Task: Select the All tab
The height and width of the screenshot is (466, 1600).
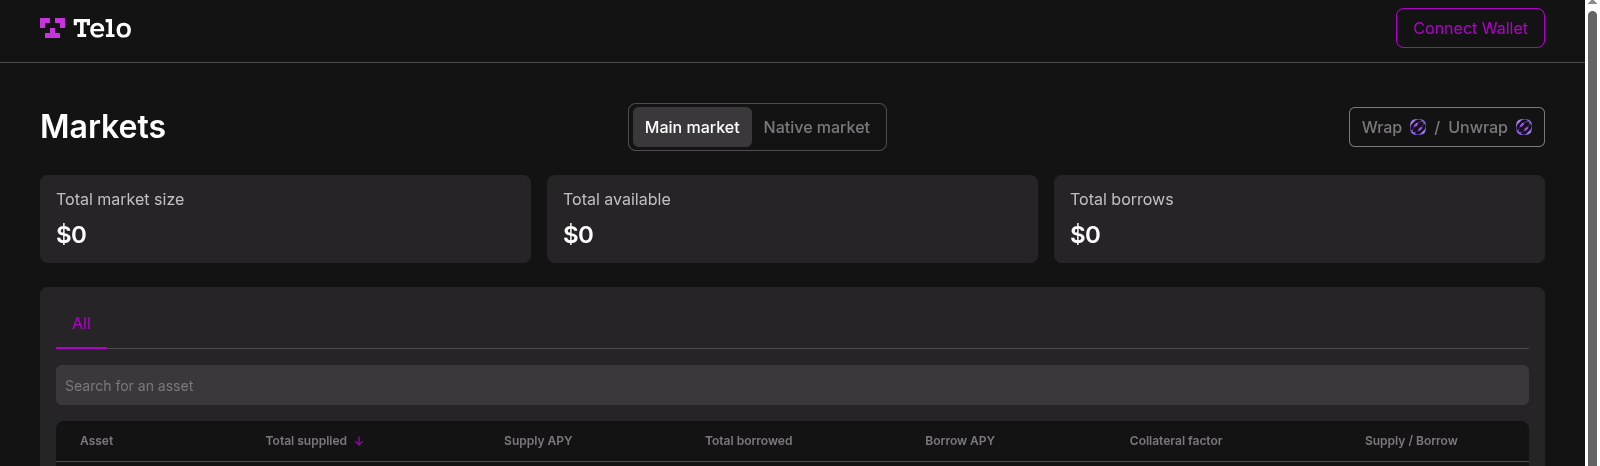Action: (x=81, y=324)
